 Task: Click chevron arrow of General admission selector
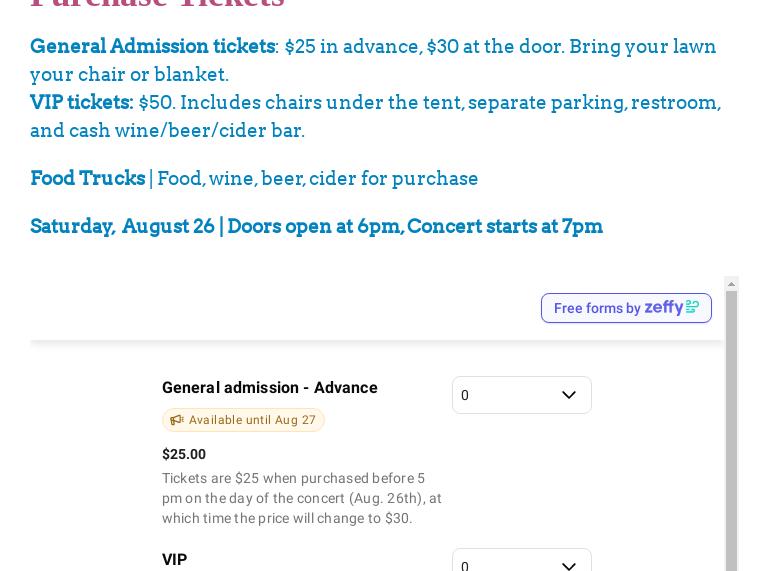coord(569,395)
